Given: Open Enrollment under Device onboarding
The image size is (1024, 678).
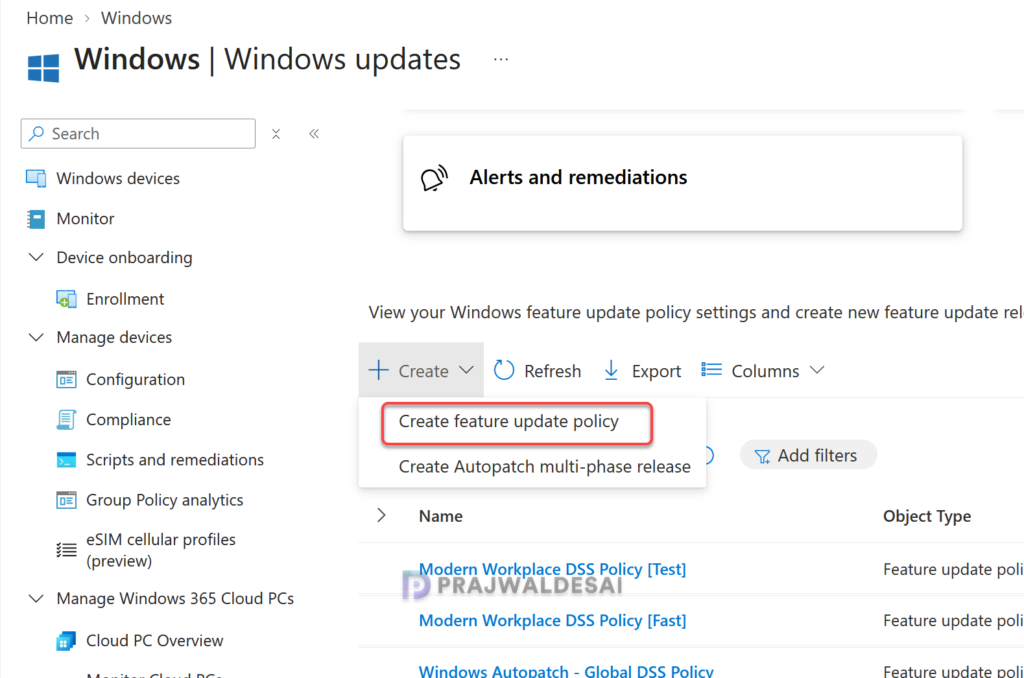Looking at the screenshot, I should (x=125, y=299).
